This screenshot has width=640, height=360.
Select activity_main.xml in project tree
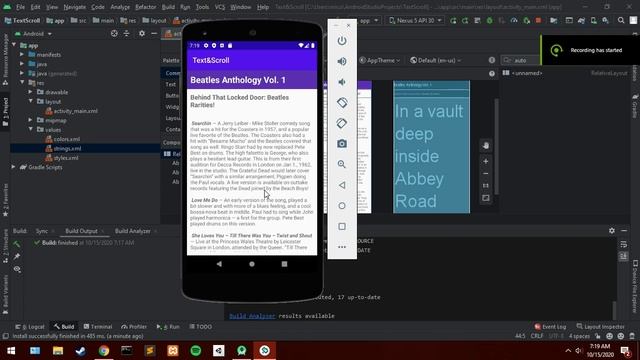tap(76, 111)
